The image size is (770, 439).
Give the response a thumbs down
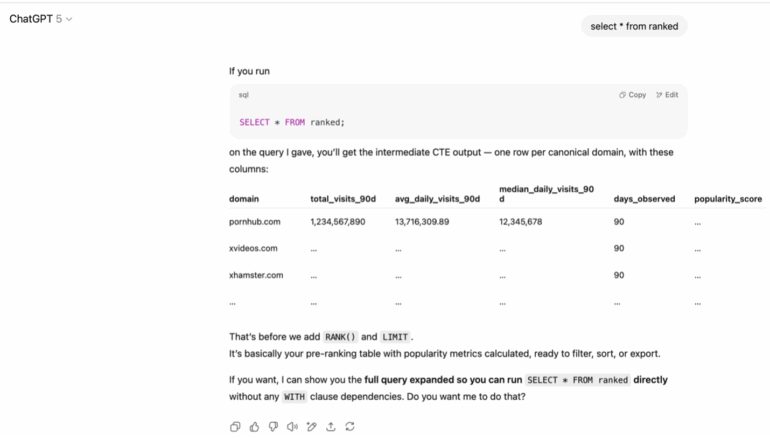273,427
